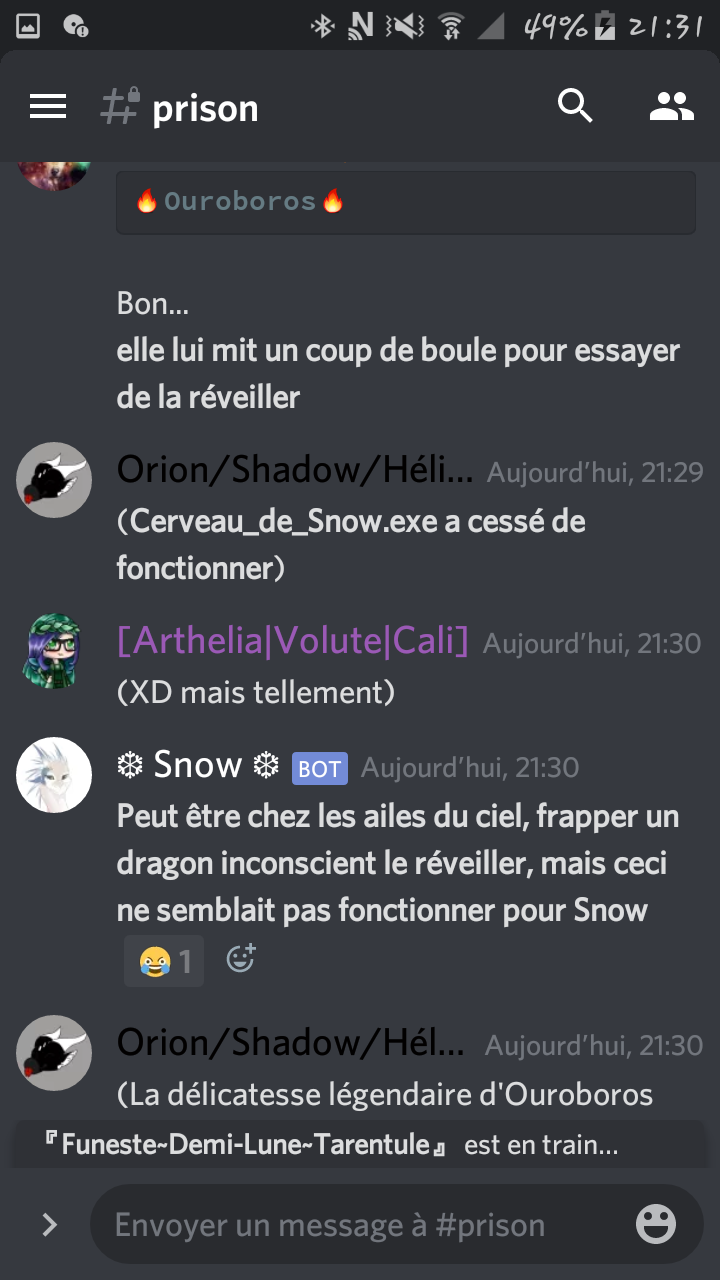
Task: Tap the Funeste~Demi-Lune~Tarentule typing indicator
Action: pos(330,1144)
